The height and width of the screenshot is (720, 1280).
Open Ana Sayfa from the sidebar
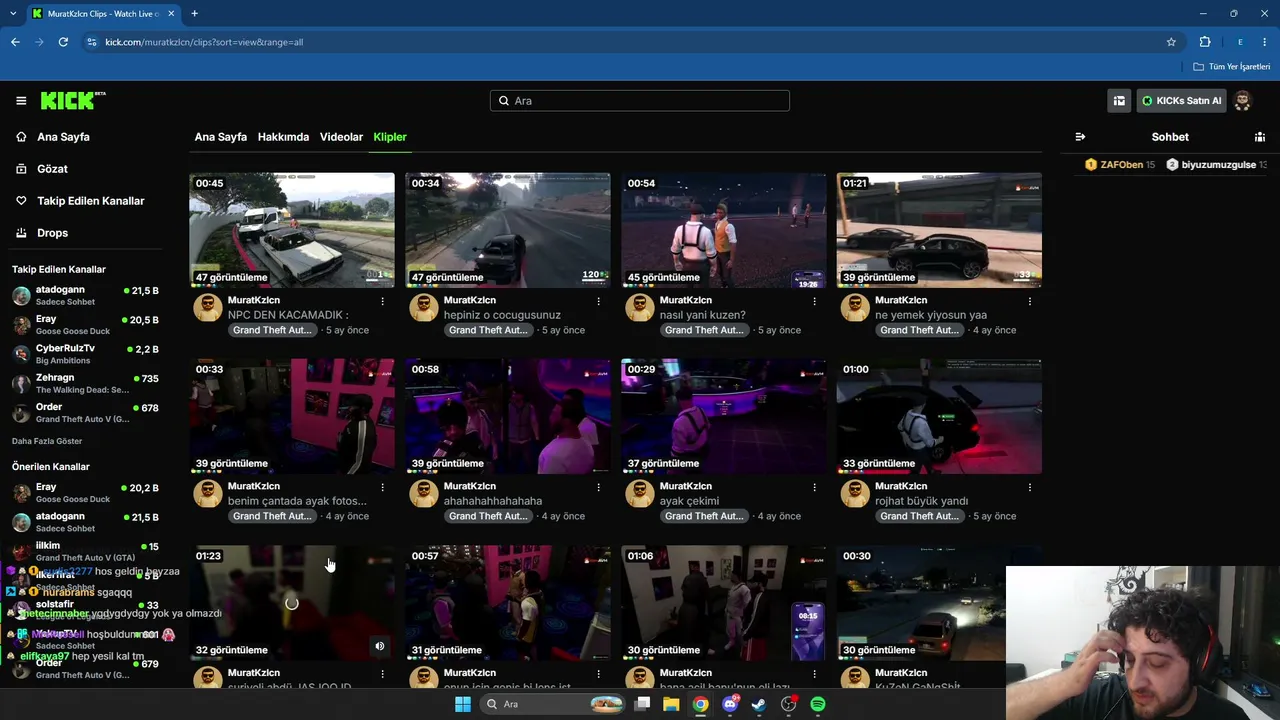point(63,137)
